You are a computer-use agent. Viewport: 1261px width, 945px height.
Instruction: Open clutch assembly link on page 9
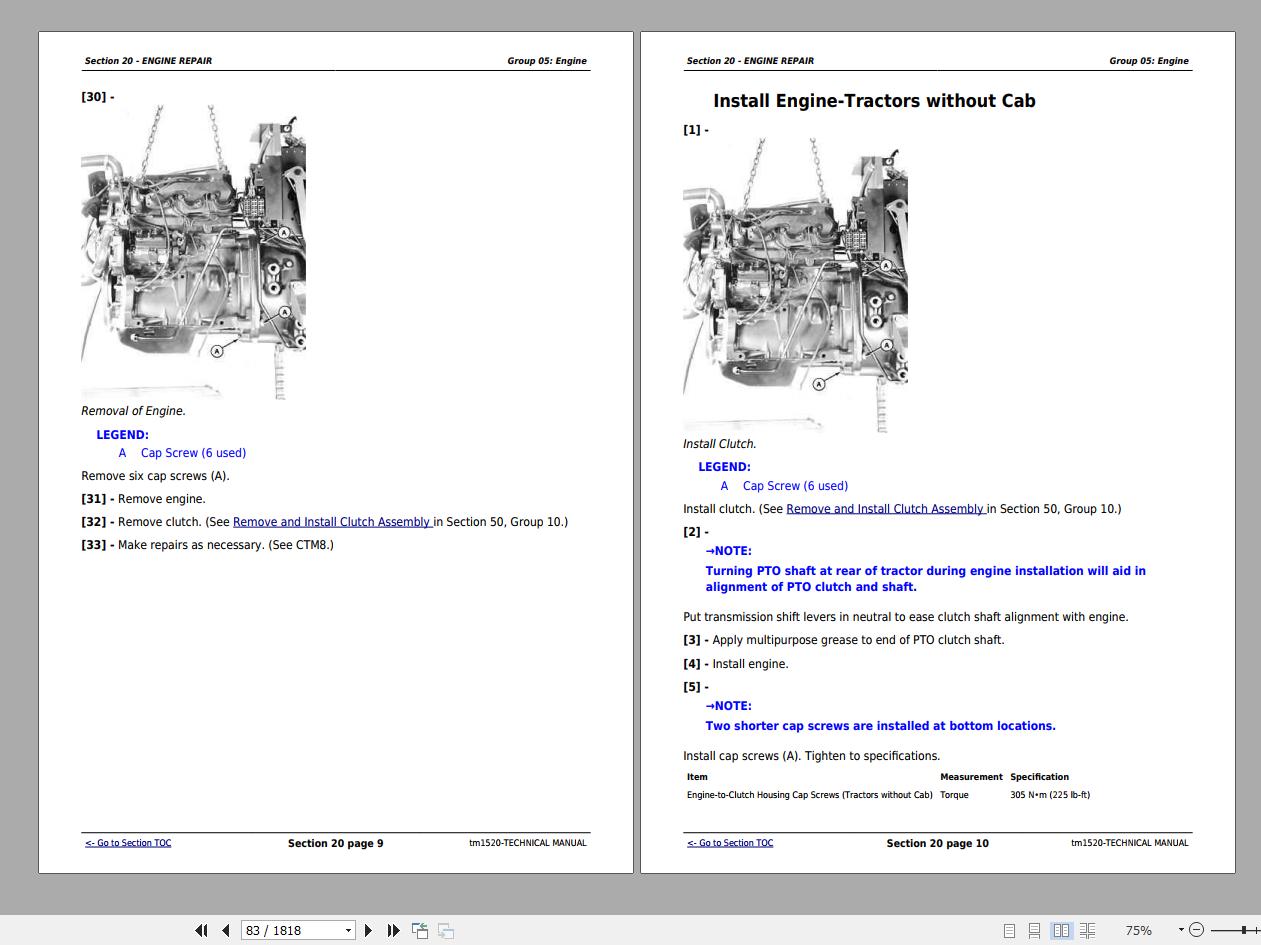[331, 522]
